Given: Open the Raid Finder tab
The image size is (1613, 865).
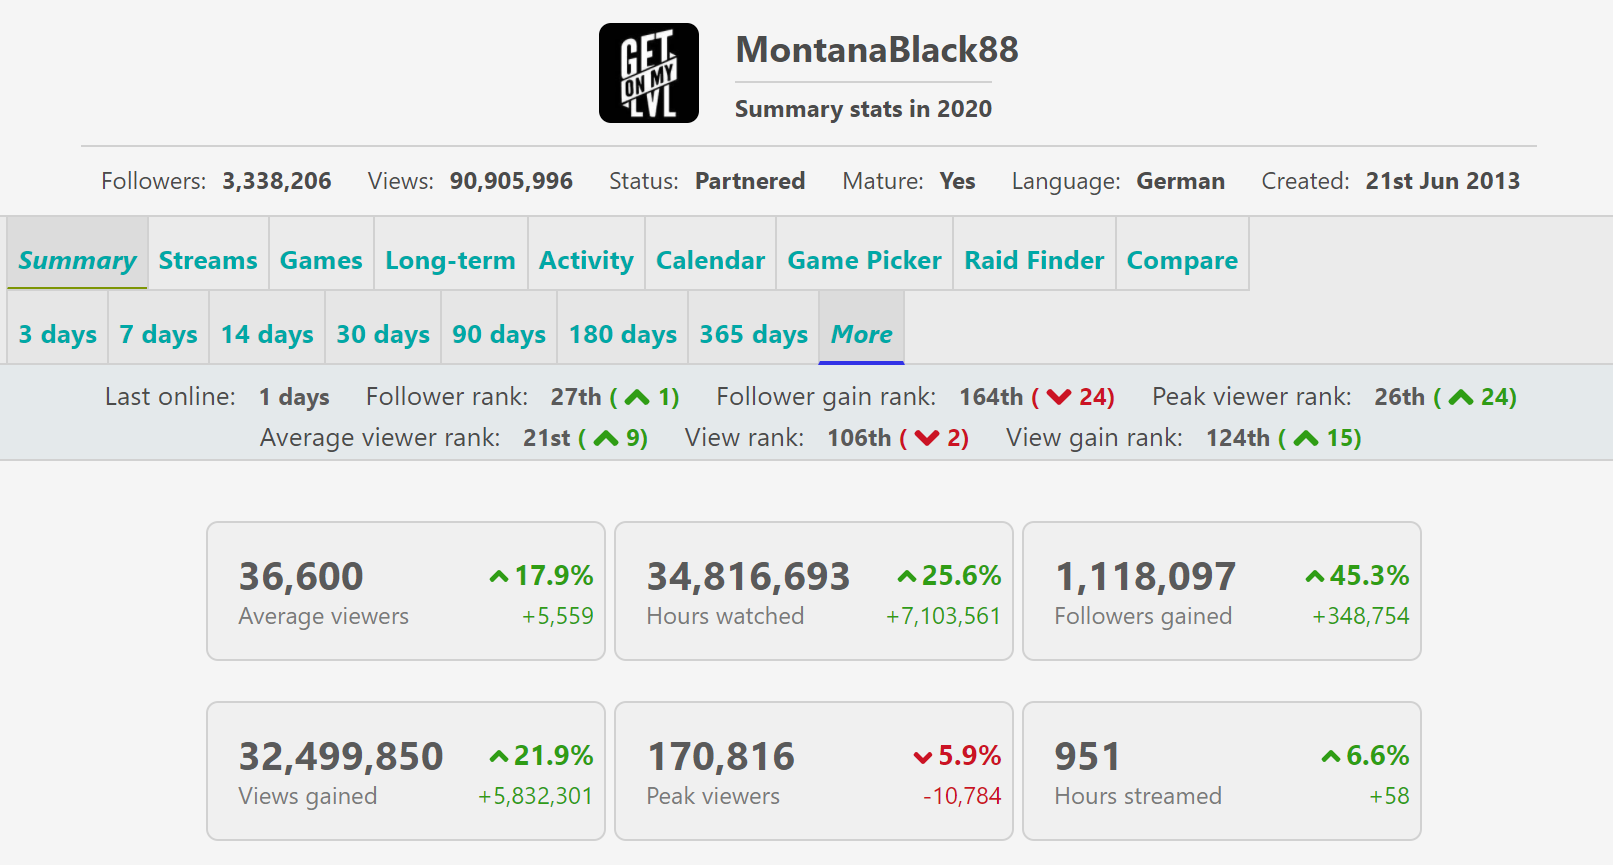Looking at the screenshot, I should pyautogui.click(x=1034, y=260).
